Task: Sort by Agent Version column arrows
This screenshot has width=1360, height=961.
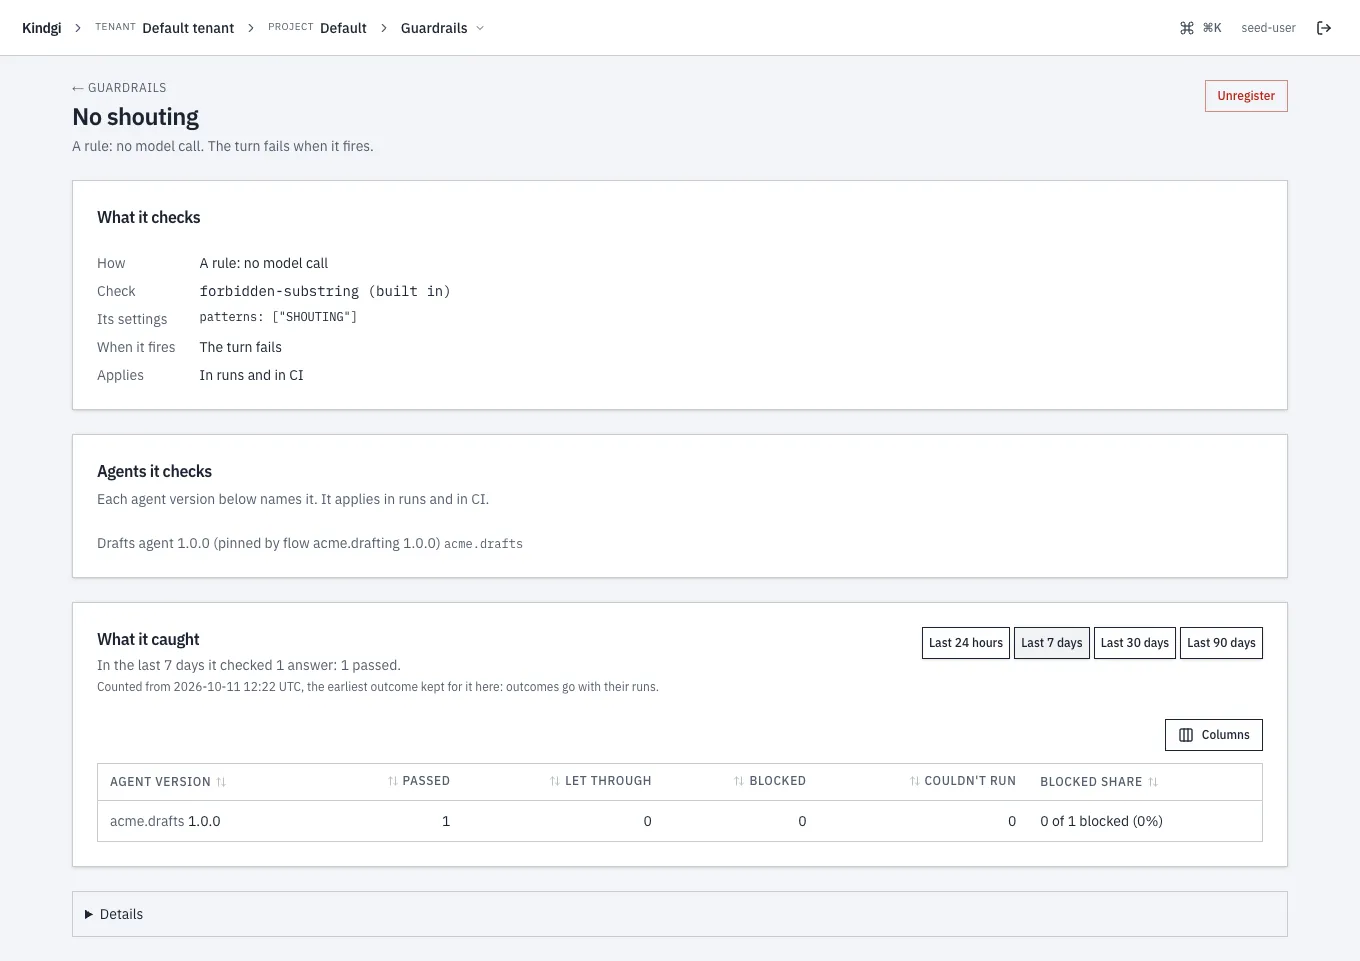Action: 221,782
